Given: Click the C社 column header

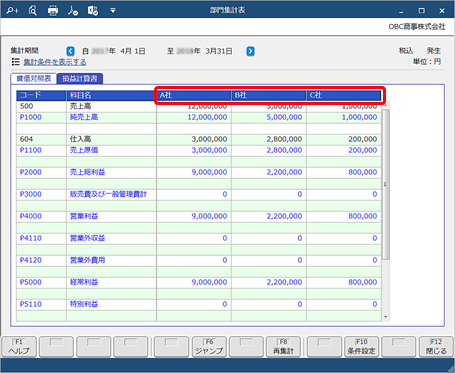Looking at the screenshot, I should (x=344, y=95).
